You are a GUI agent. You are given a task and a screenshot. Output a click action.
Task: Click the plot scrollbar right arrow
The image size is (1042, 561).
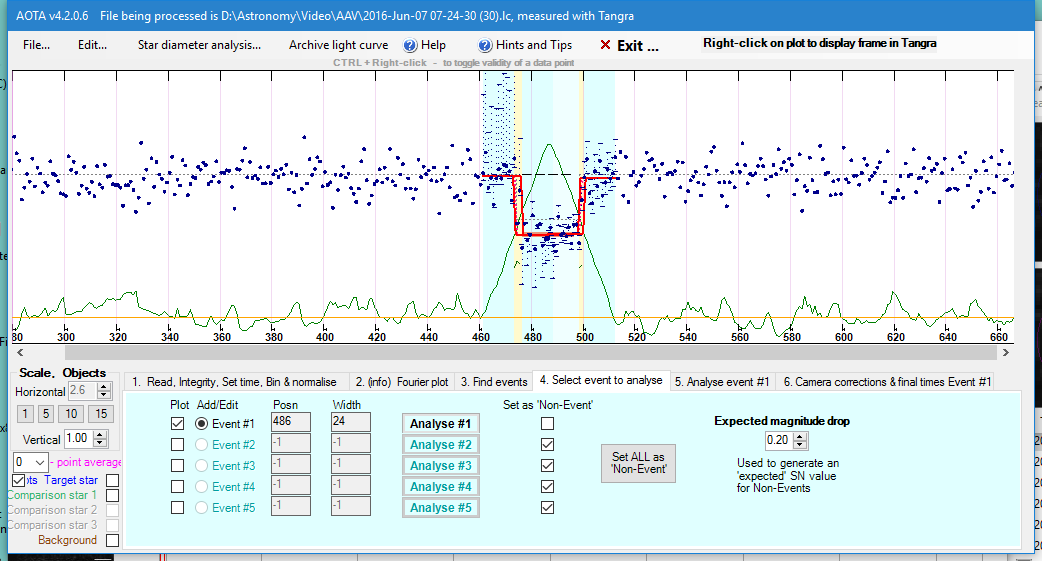(1005, 352)
